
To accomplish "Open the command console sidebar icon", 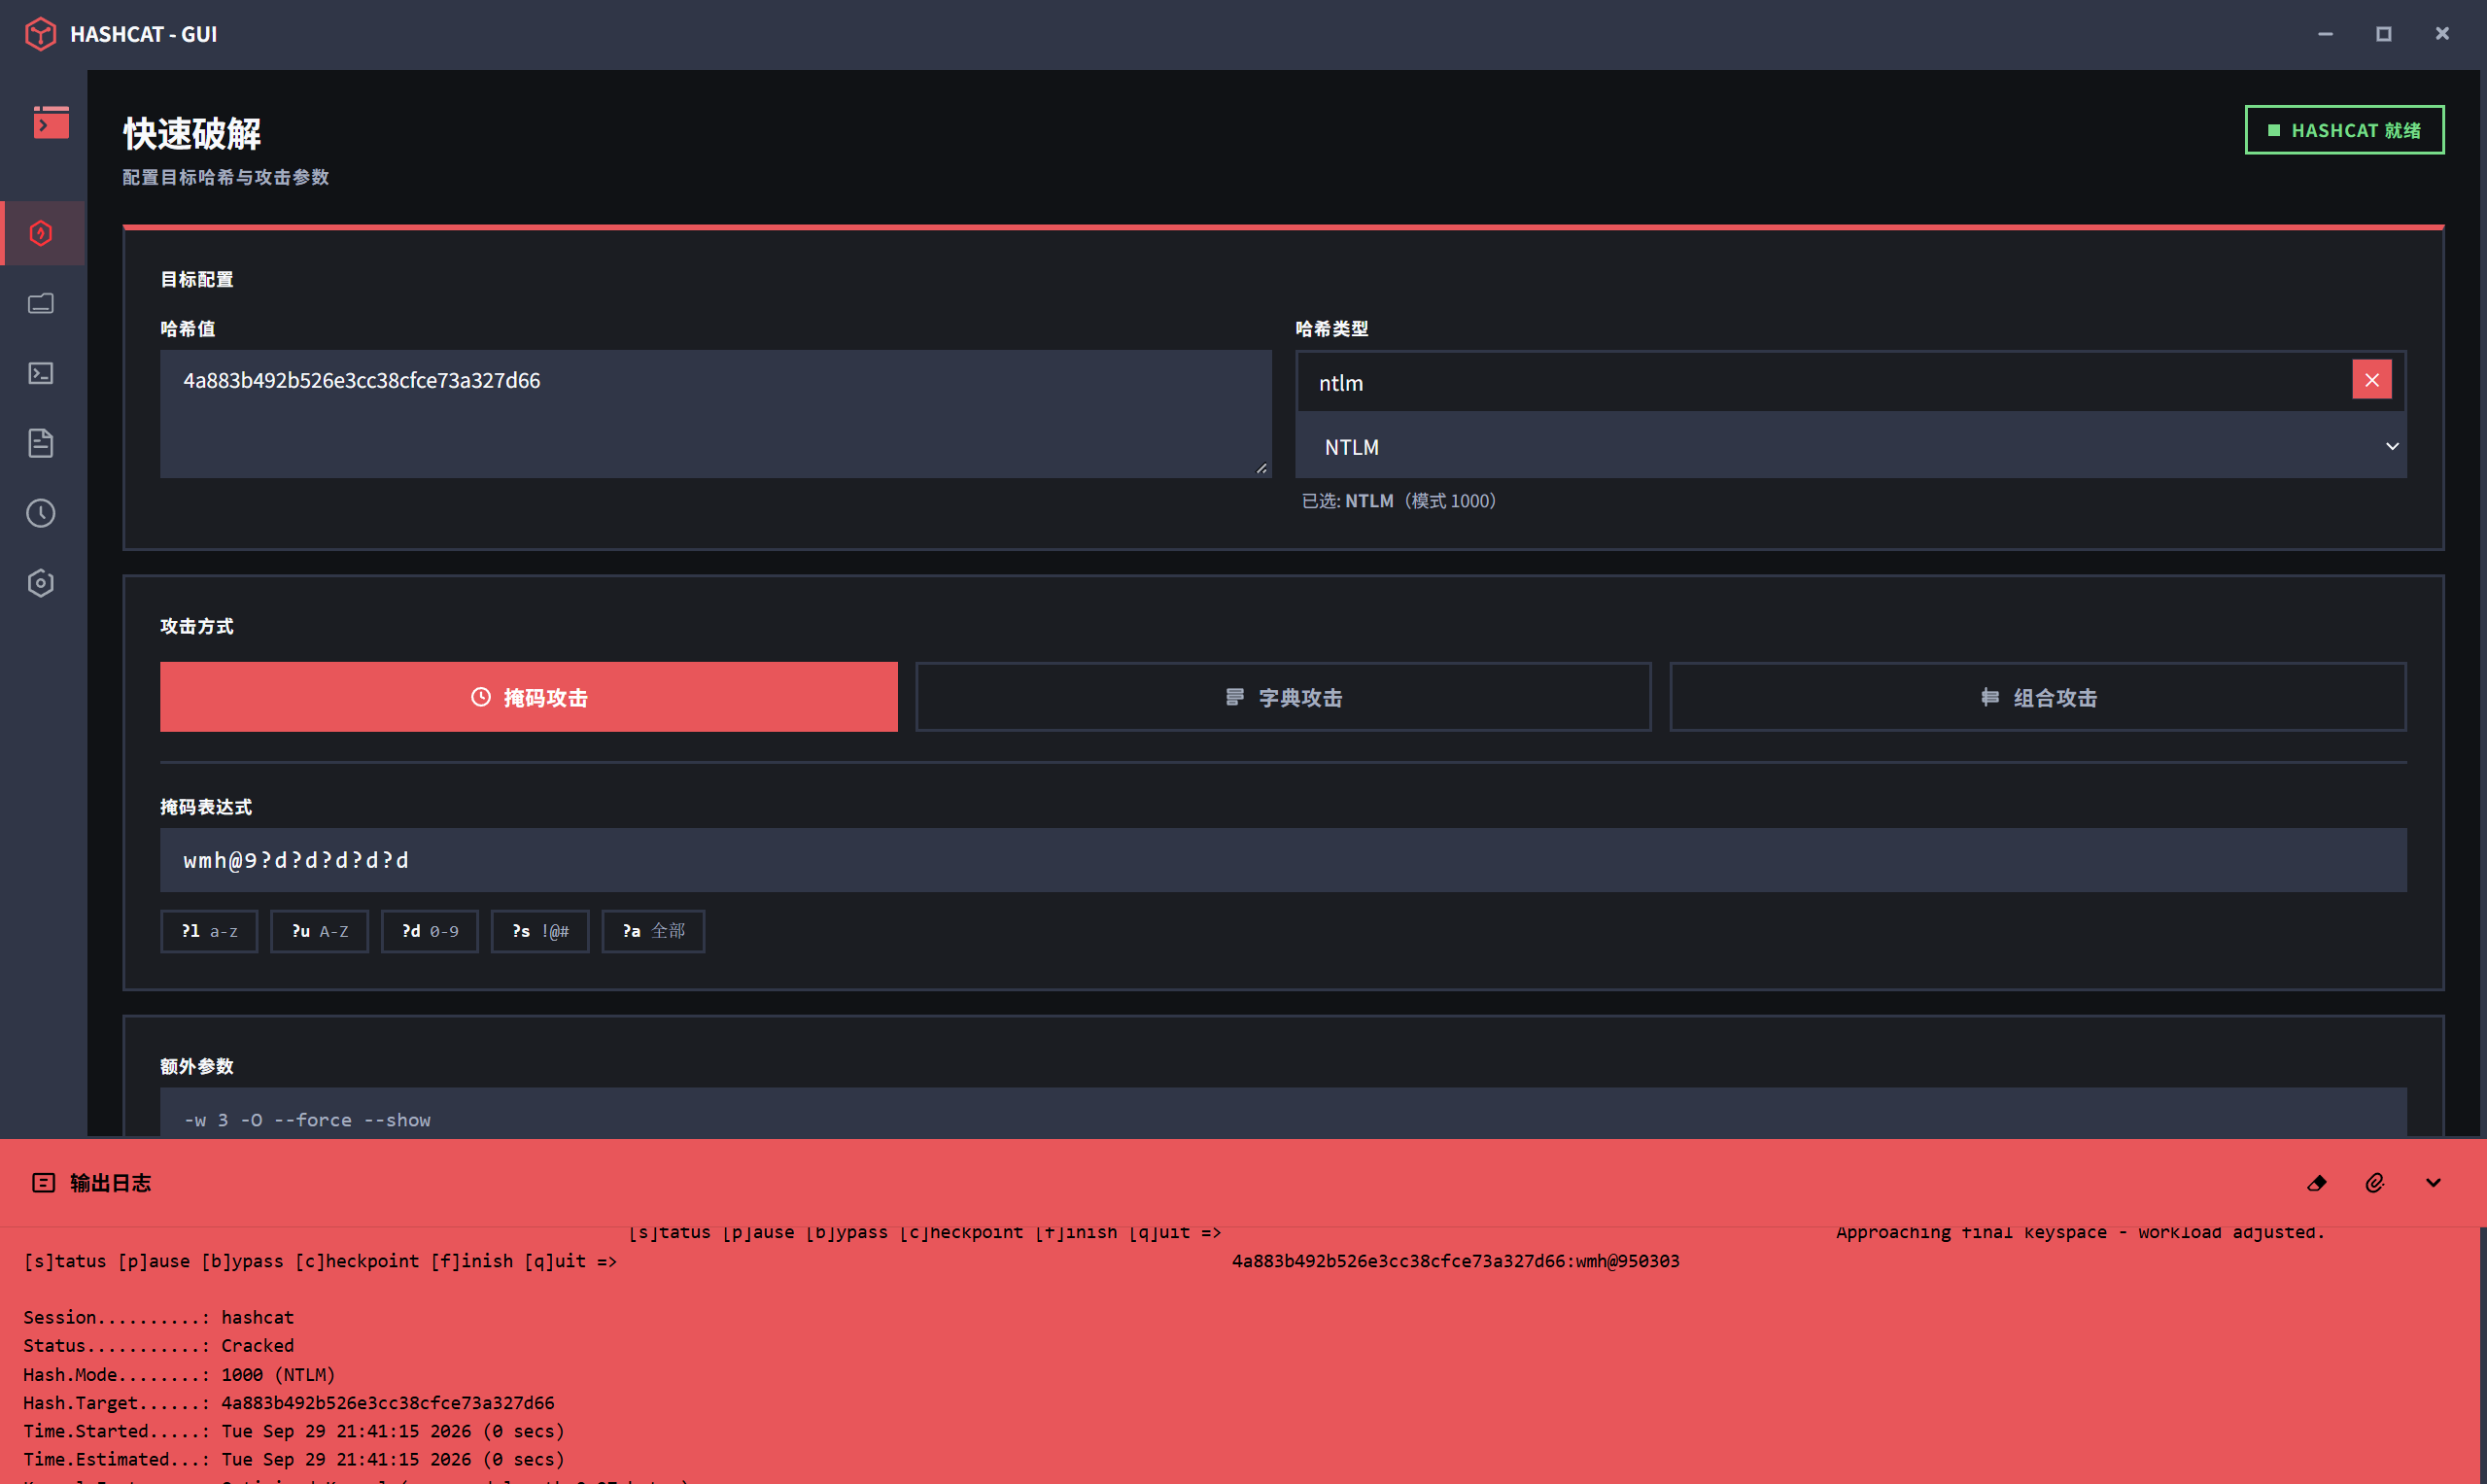I will (41, 373).
